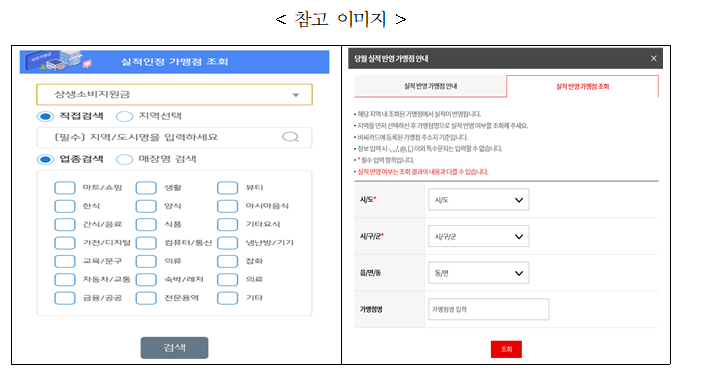Click the magnifier icon in the region search box
706x381 pixels.
(x=290, y=137)
